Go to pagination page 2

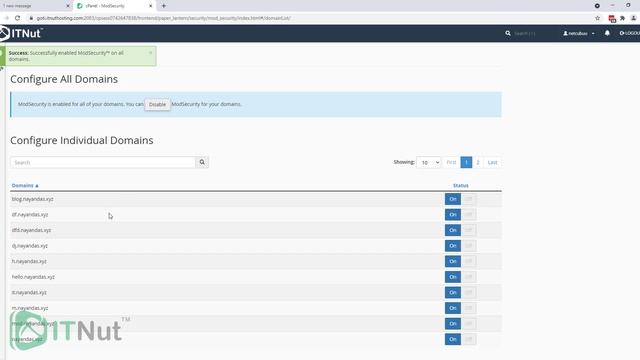(478, 162)
